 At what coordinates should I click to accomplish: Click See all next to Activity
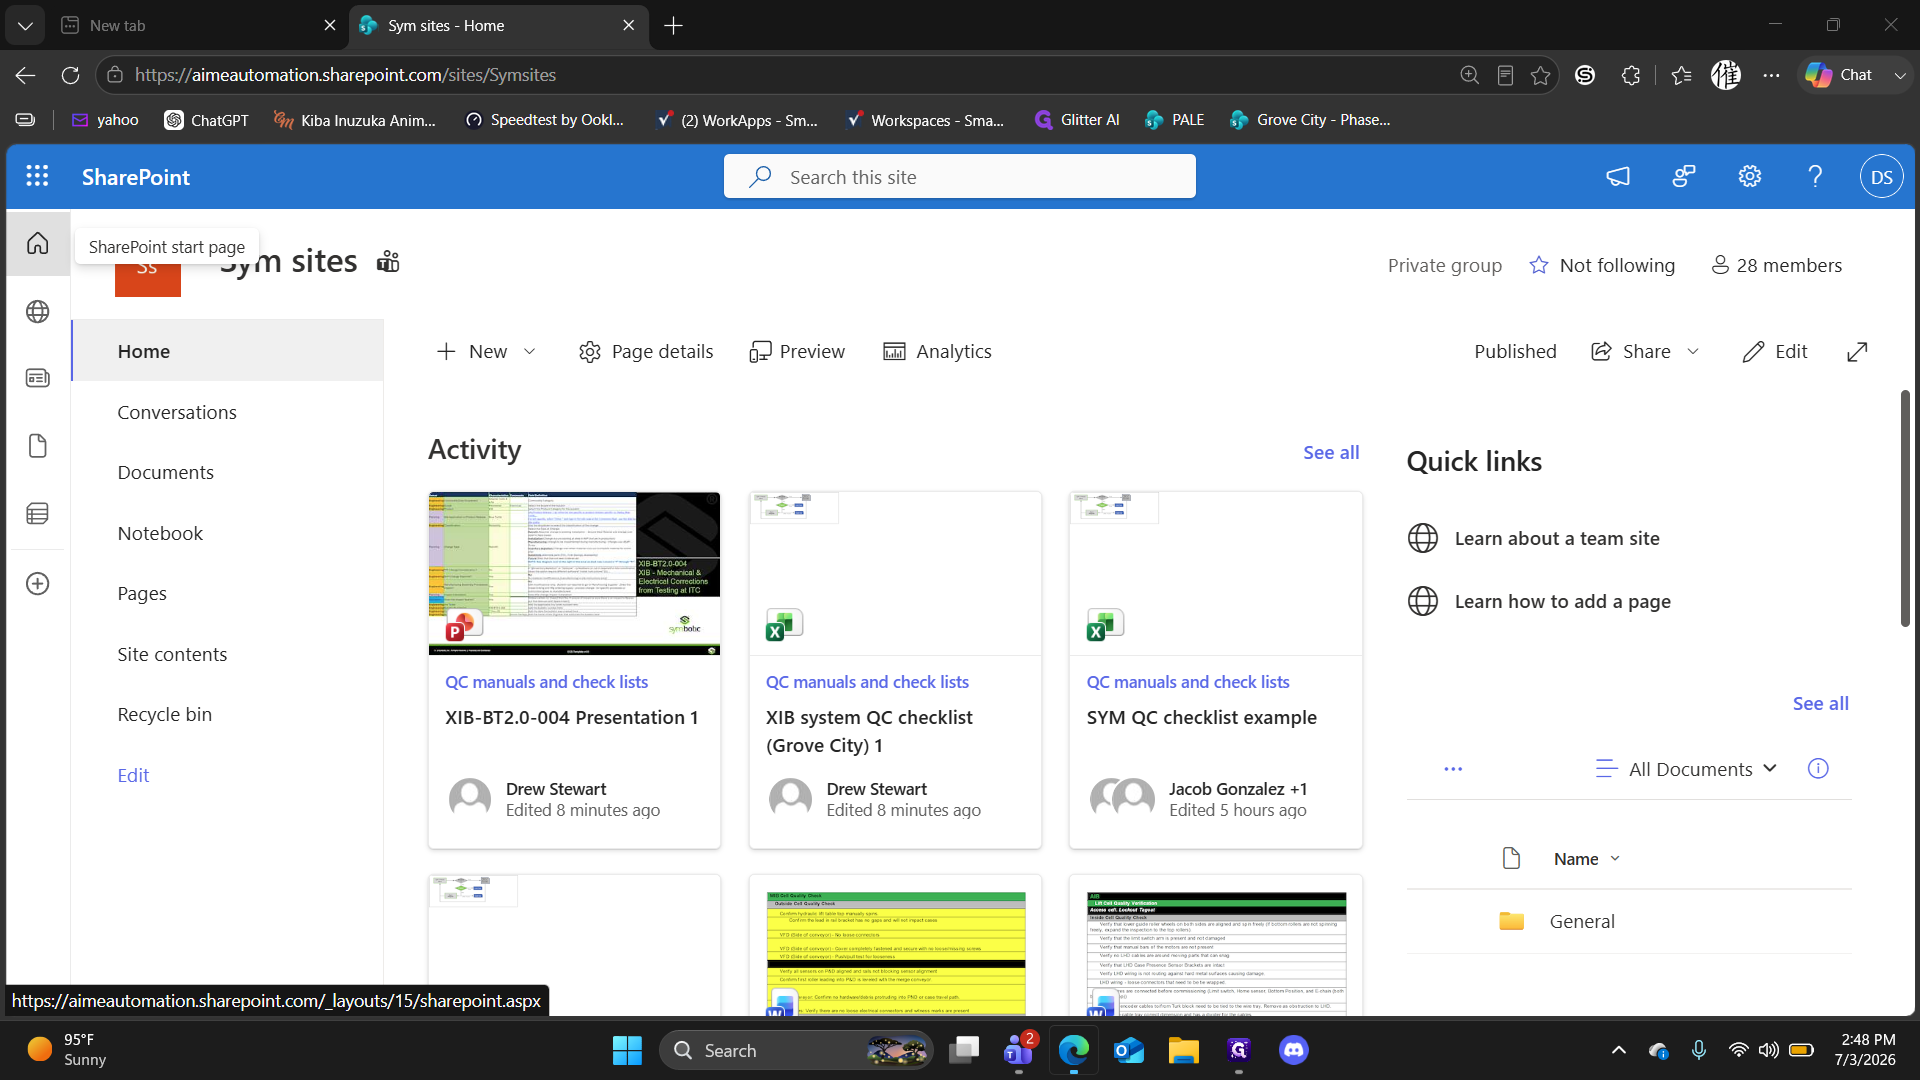point(1331,453)
